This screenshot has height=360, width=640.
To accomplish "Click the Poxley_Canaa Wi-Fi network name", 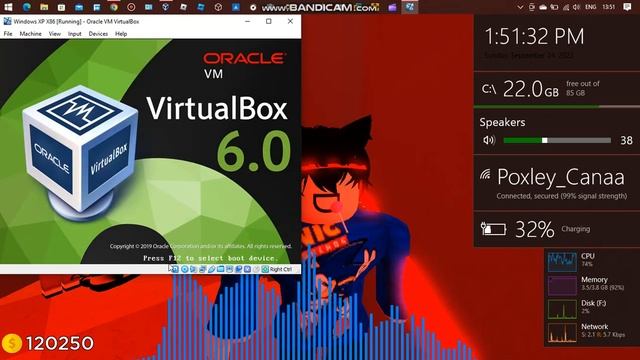I will (561, 177).
